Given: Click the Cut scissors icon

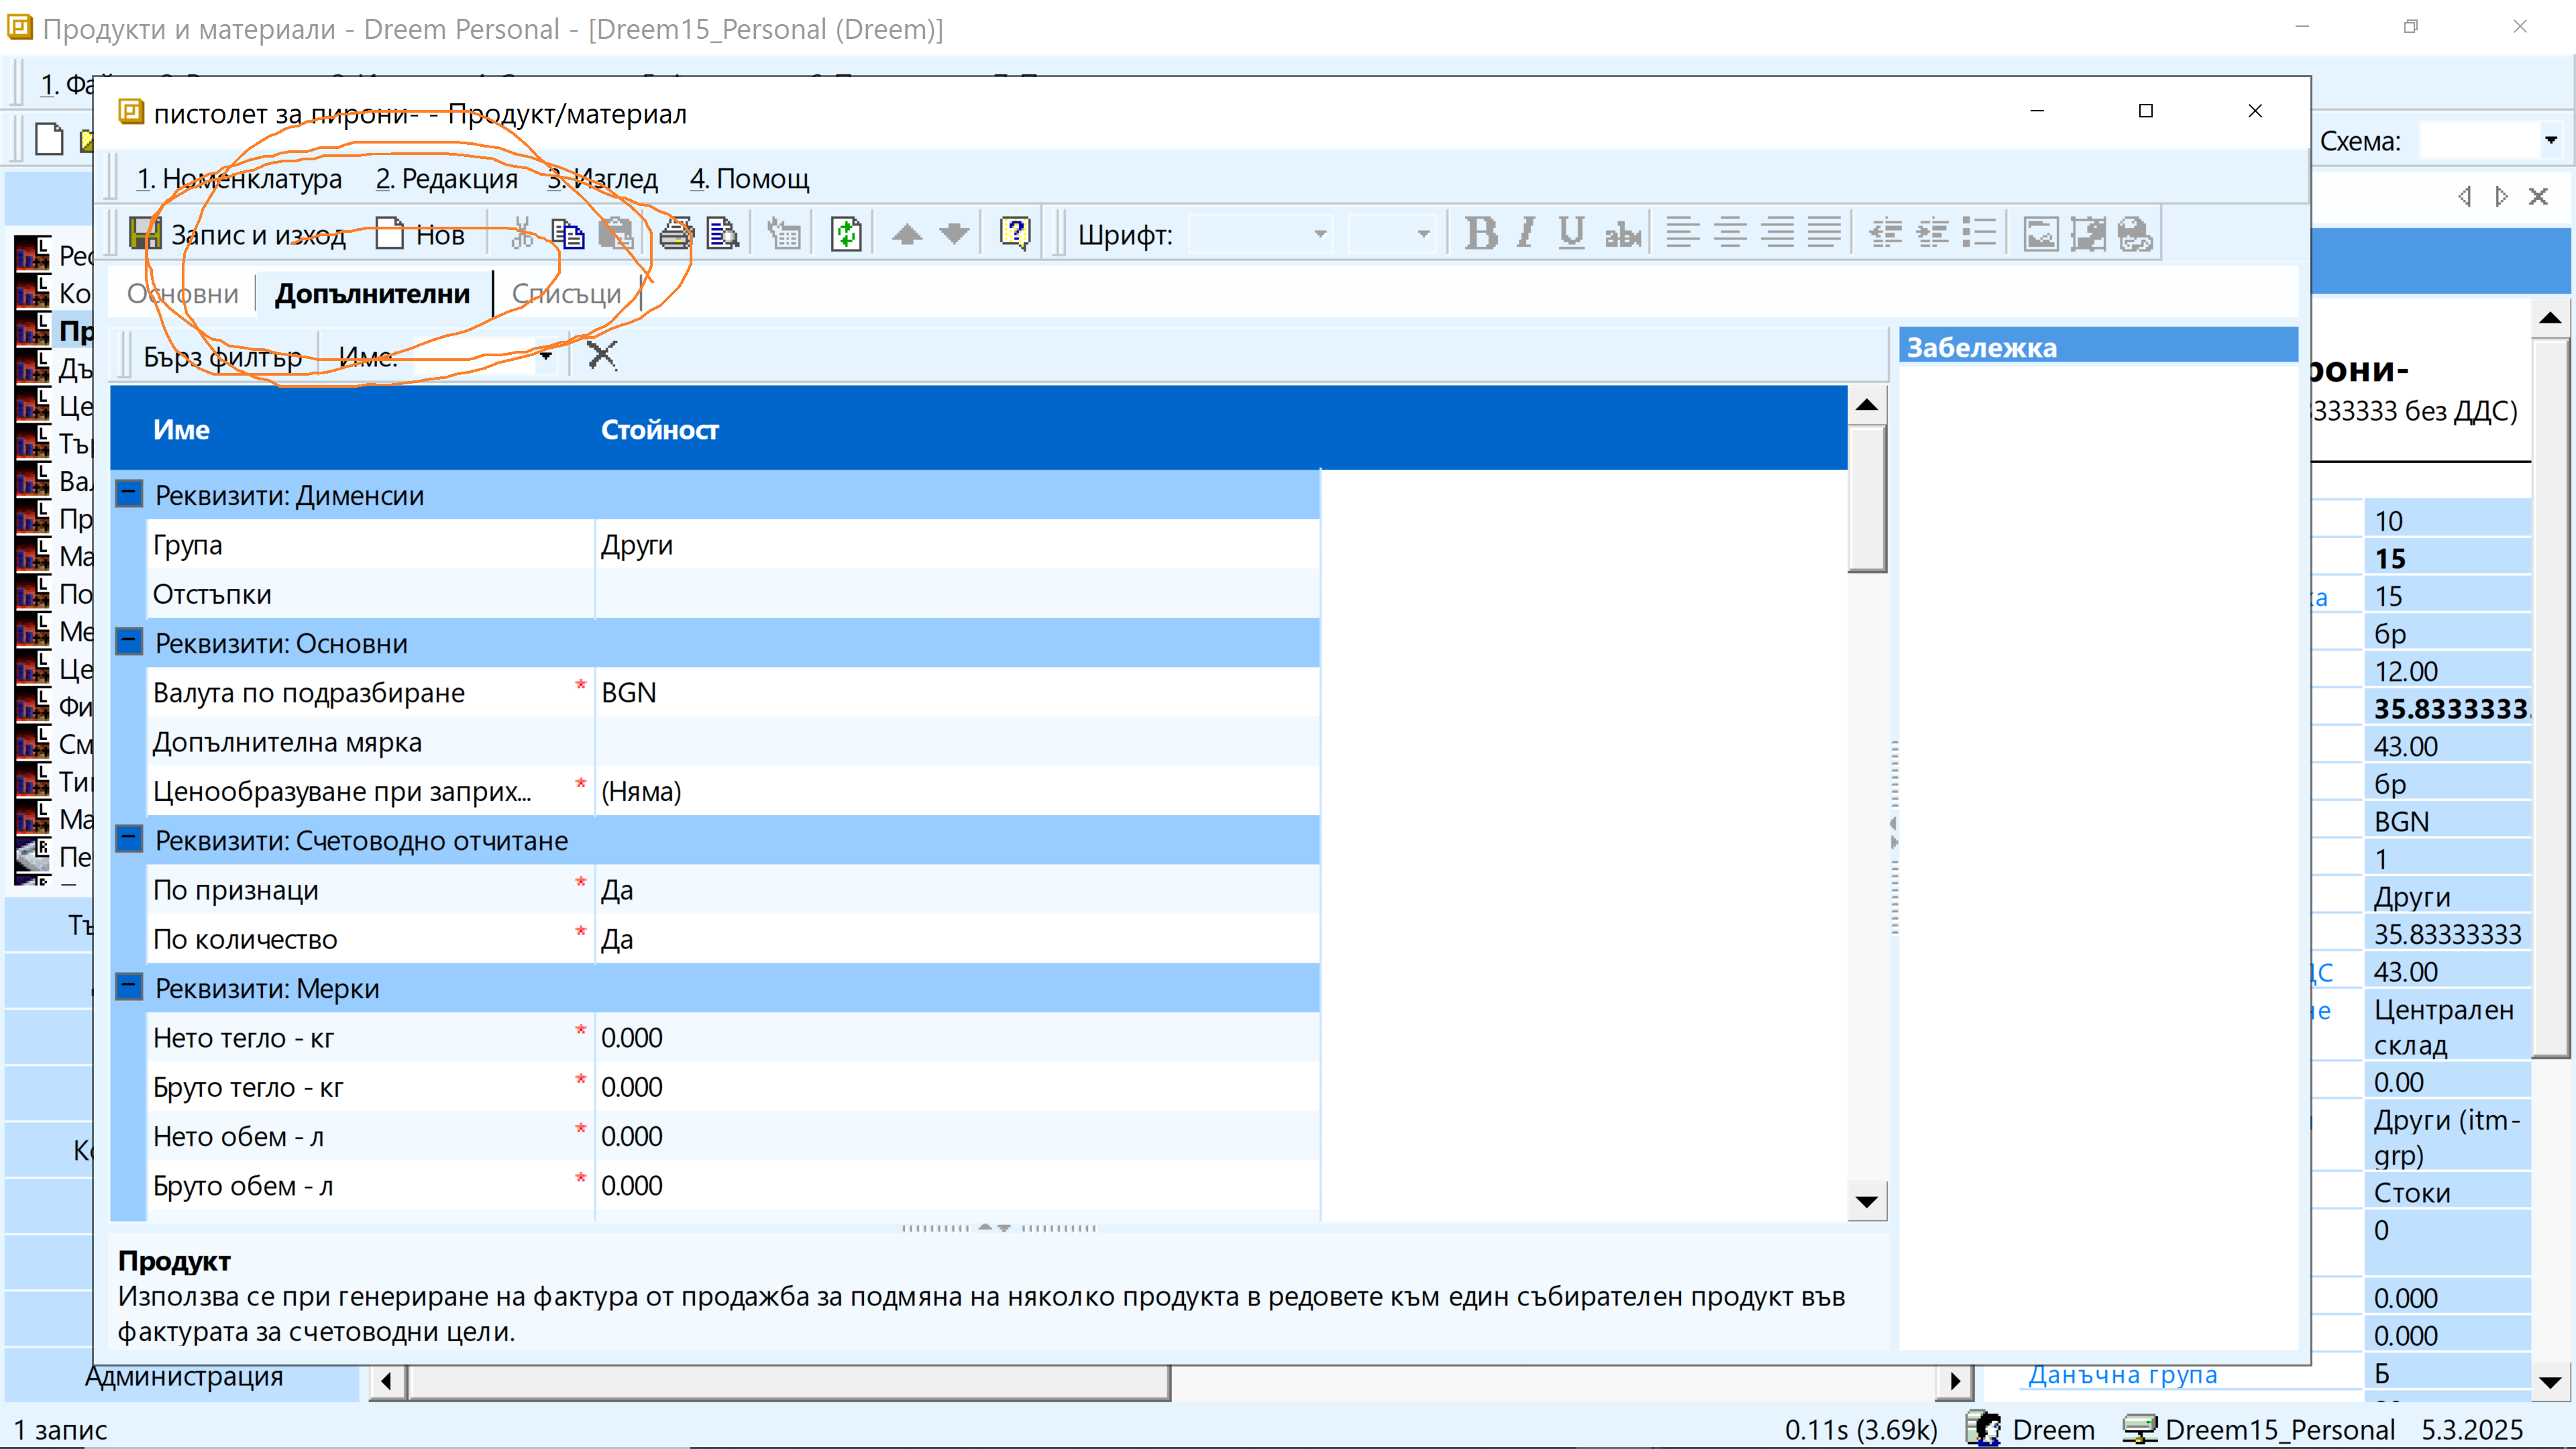Looking at the screenshot, I should tap(521, 235).
